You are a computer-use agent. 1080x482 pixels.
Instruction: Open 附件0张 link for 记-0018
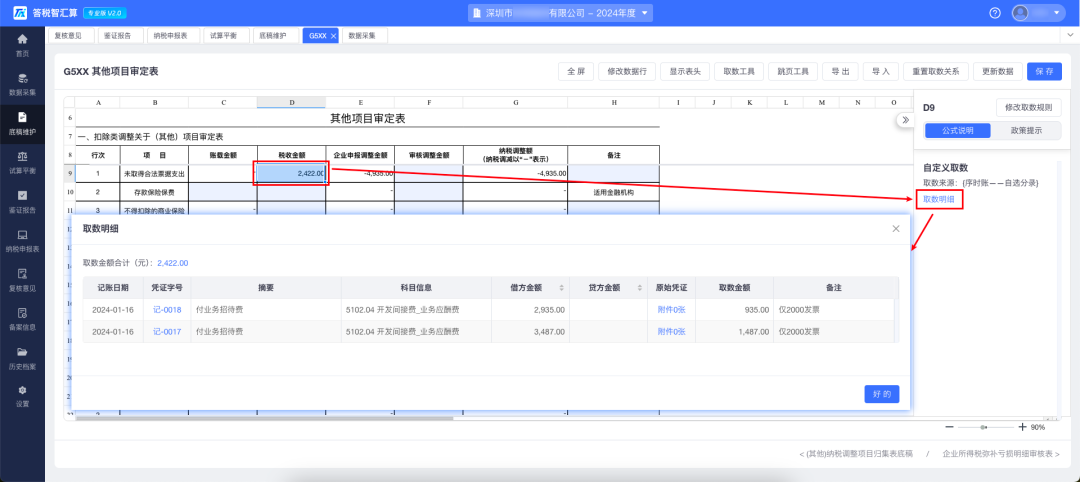tap(672, 310)
